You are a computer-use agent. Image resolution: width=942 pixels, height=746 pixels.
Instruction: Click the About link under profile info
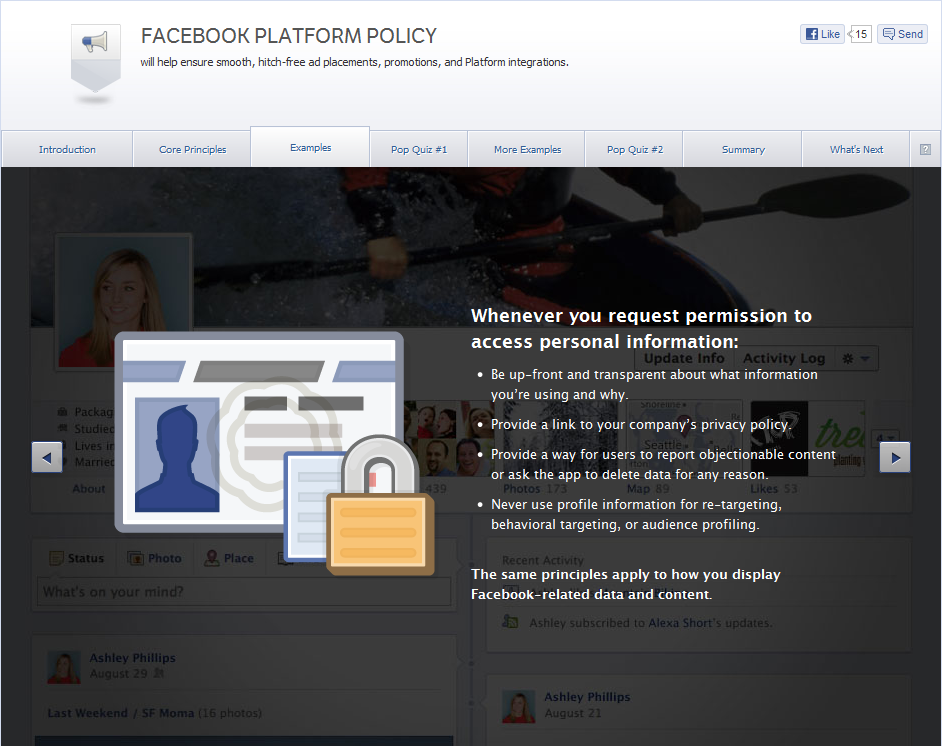pyautogui.click(x=88, y=488)
